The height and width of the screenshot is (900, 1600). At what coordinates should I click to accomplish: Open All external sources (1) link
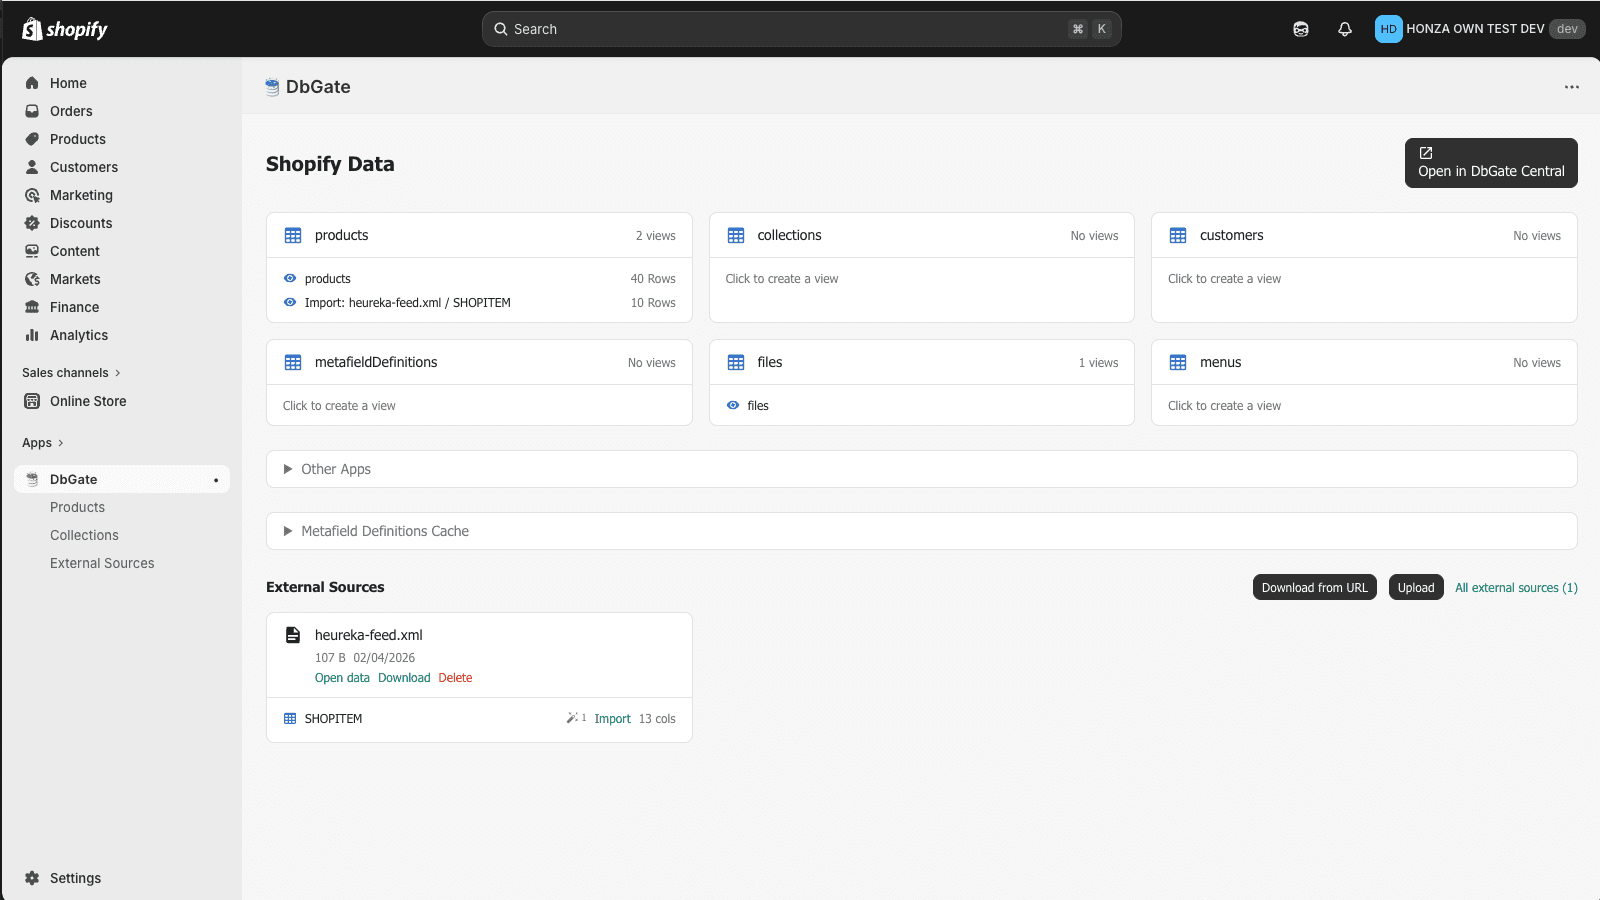[x=1516, y=587]
